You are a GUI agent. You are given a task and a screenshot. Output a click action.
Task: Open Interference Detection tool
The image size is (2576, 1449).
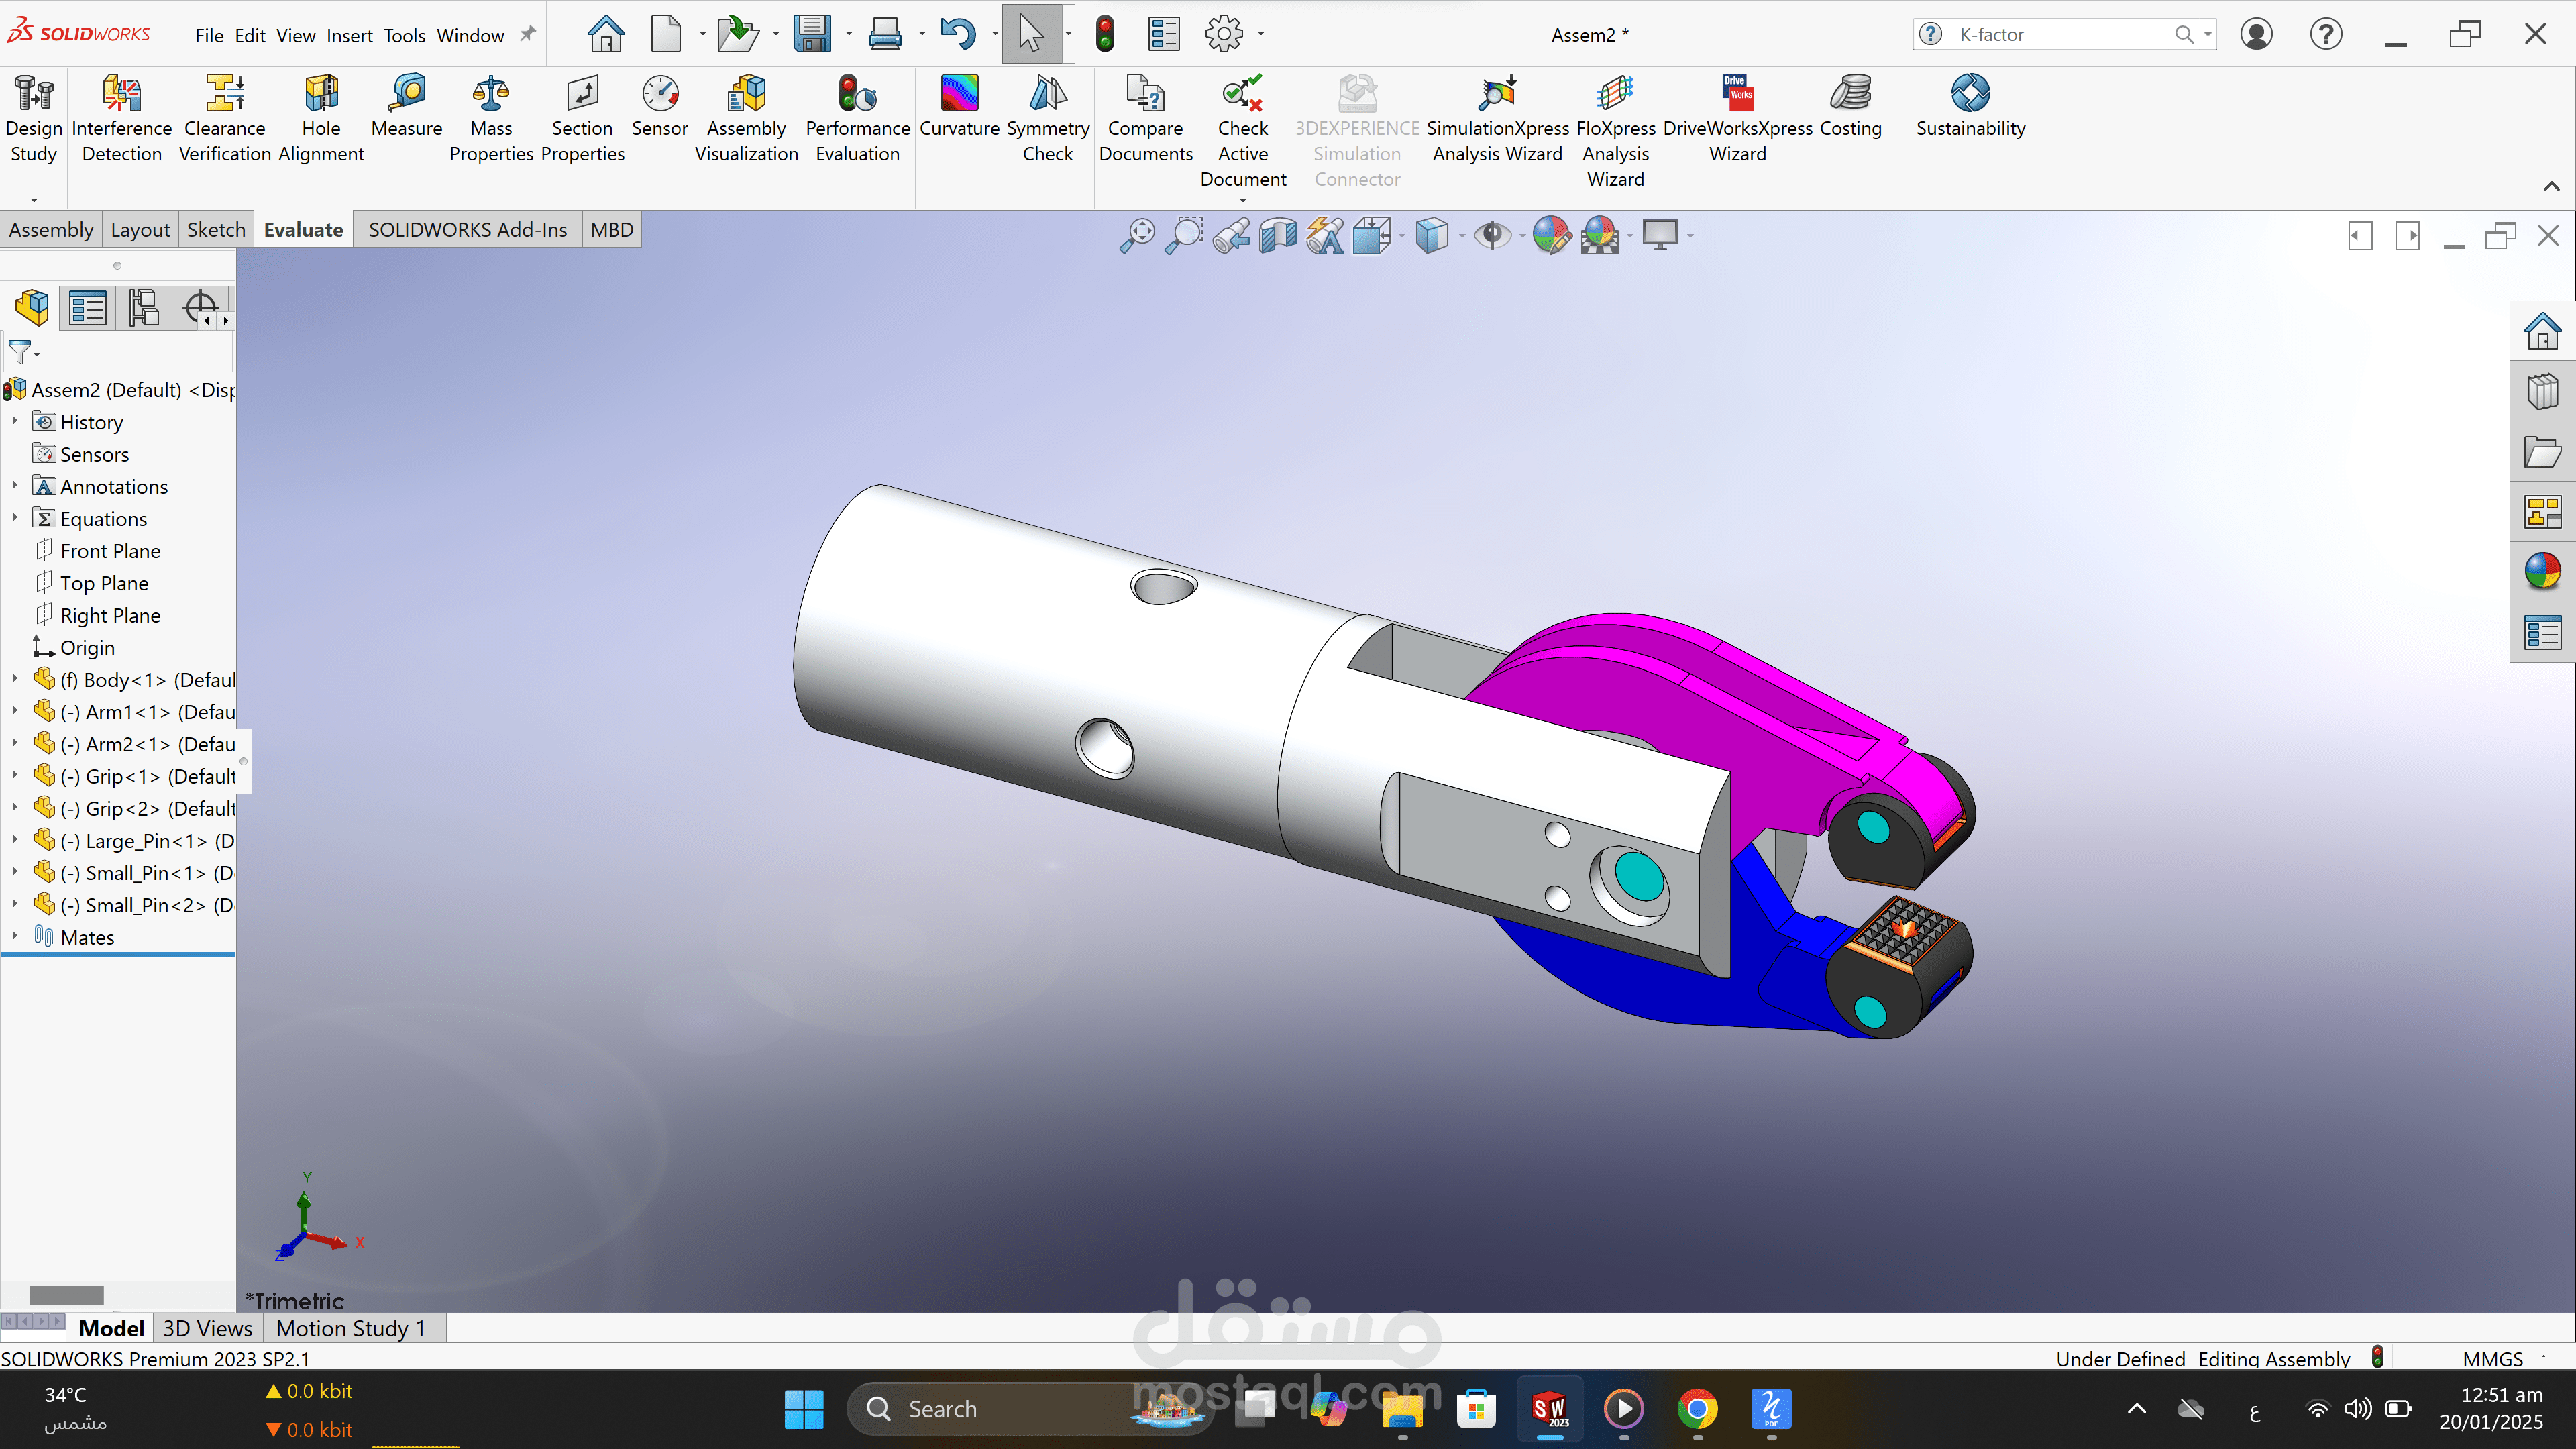(x=121, y=118)
